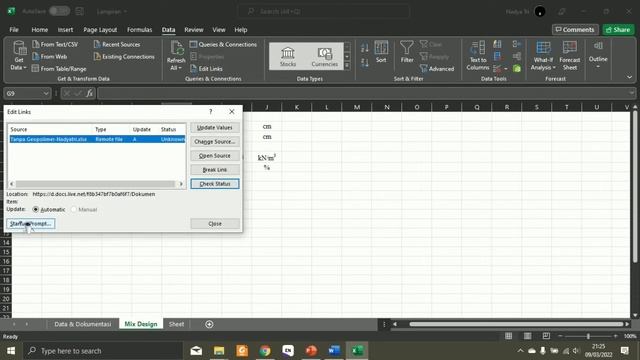Click the Startup Prompt button
Screen dimensions: 640x360
tap(31, 224)
